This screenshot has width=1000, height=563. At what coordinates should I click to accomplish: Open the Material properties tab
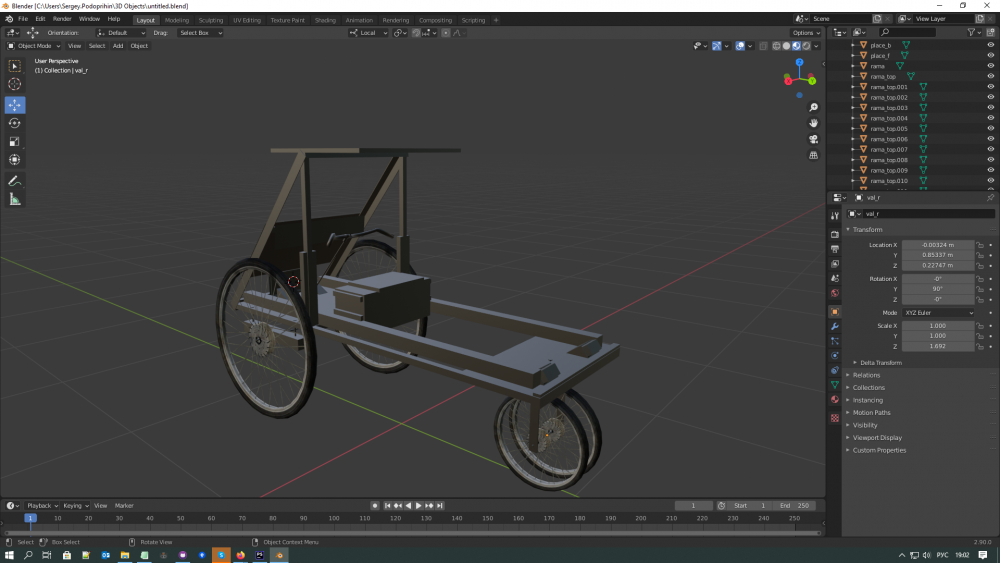[x=835, y=399]
